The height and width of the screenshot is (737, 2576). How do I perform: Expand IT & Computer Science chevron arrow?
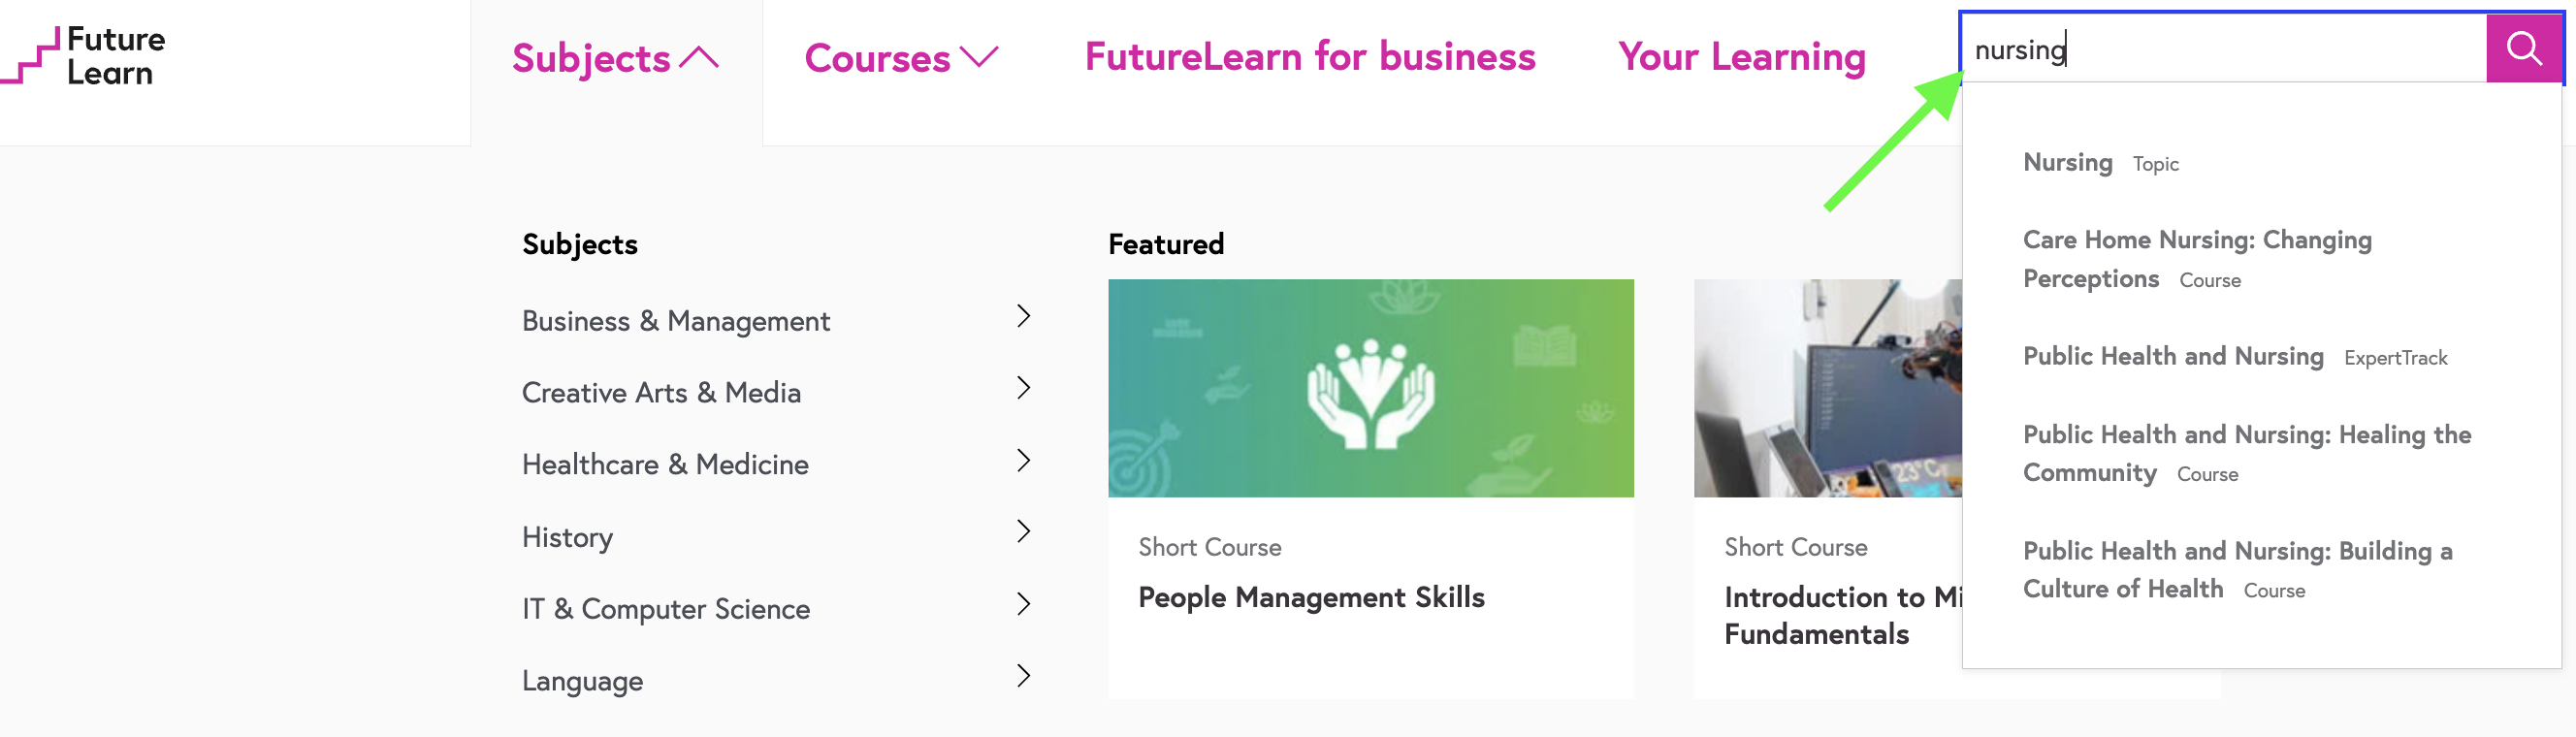[x=1023, y=604]
